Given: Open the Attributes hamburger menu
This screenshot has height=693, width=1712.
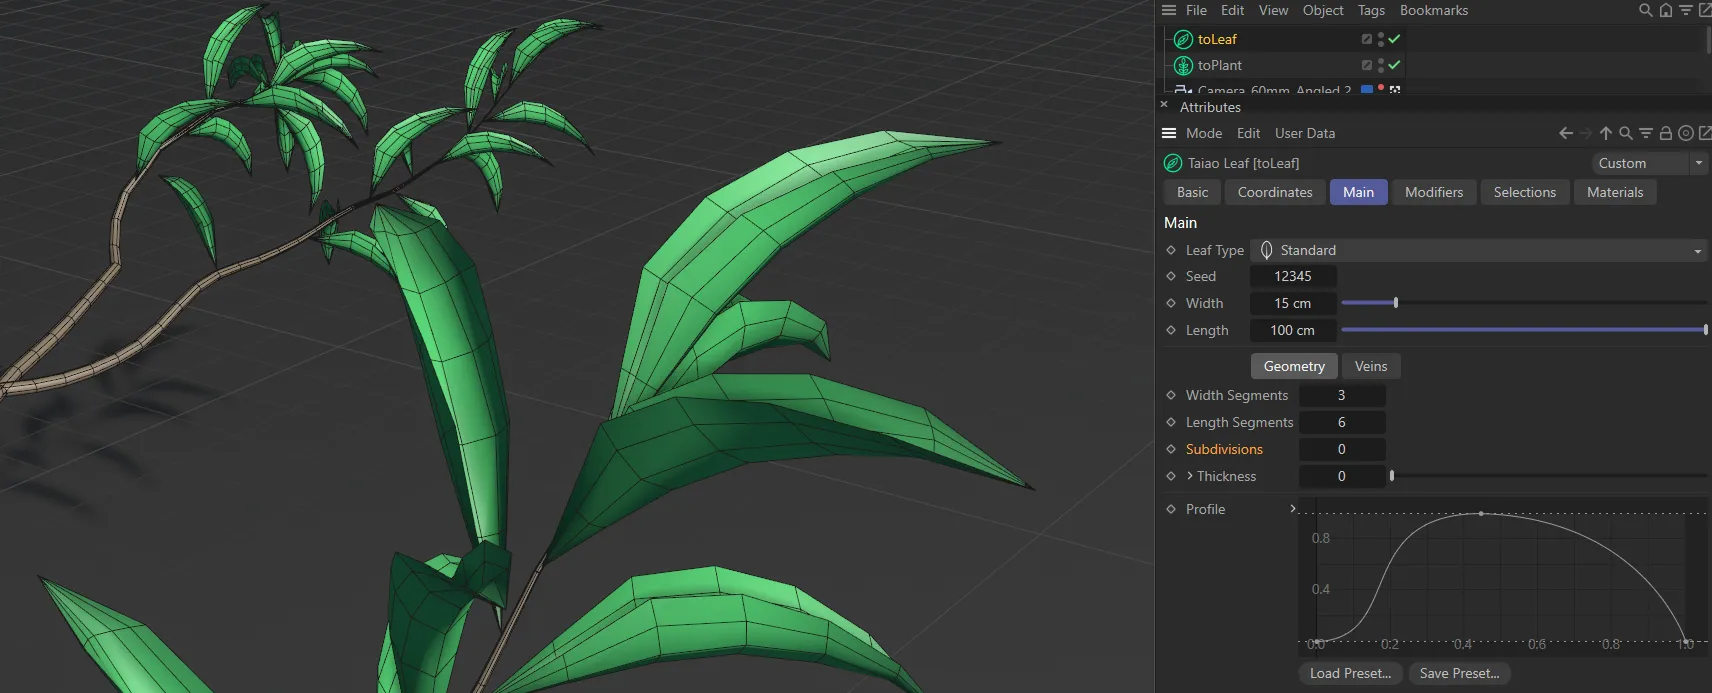Looking at the screenshot, I should coord(1168,133).
